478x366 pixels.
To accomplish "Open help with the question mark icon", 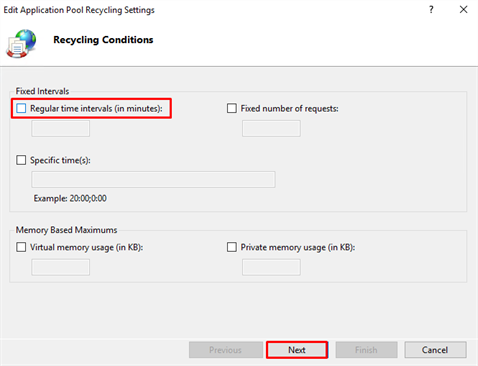I will point(431,10).
